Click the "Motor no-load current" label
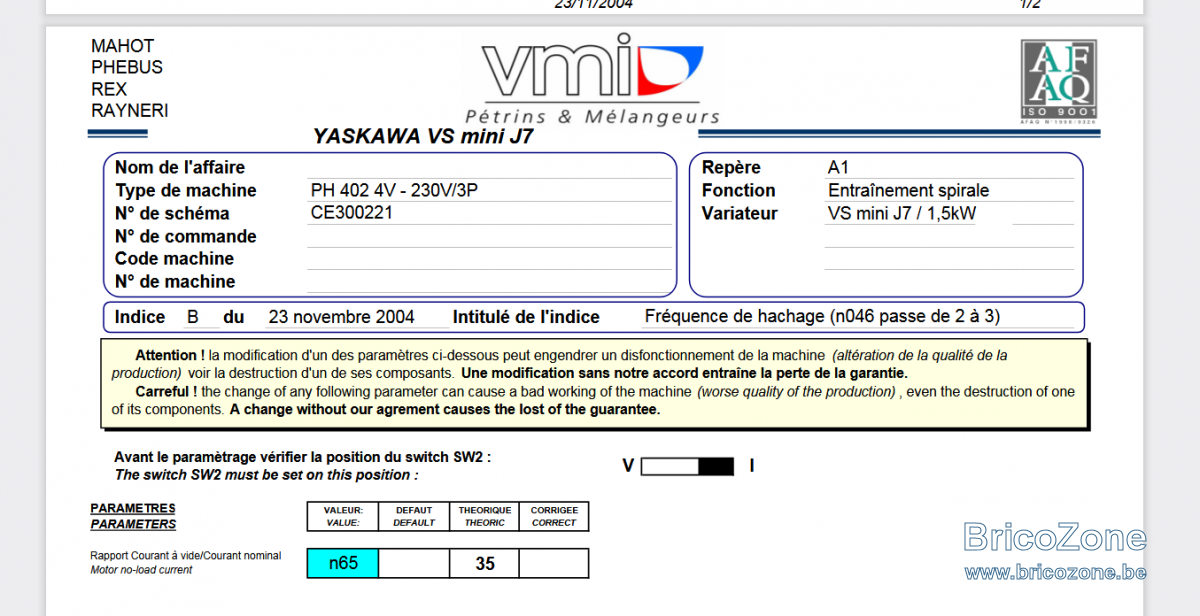Viewport: 1200px width, 616px height. click(141, 570)
